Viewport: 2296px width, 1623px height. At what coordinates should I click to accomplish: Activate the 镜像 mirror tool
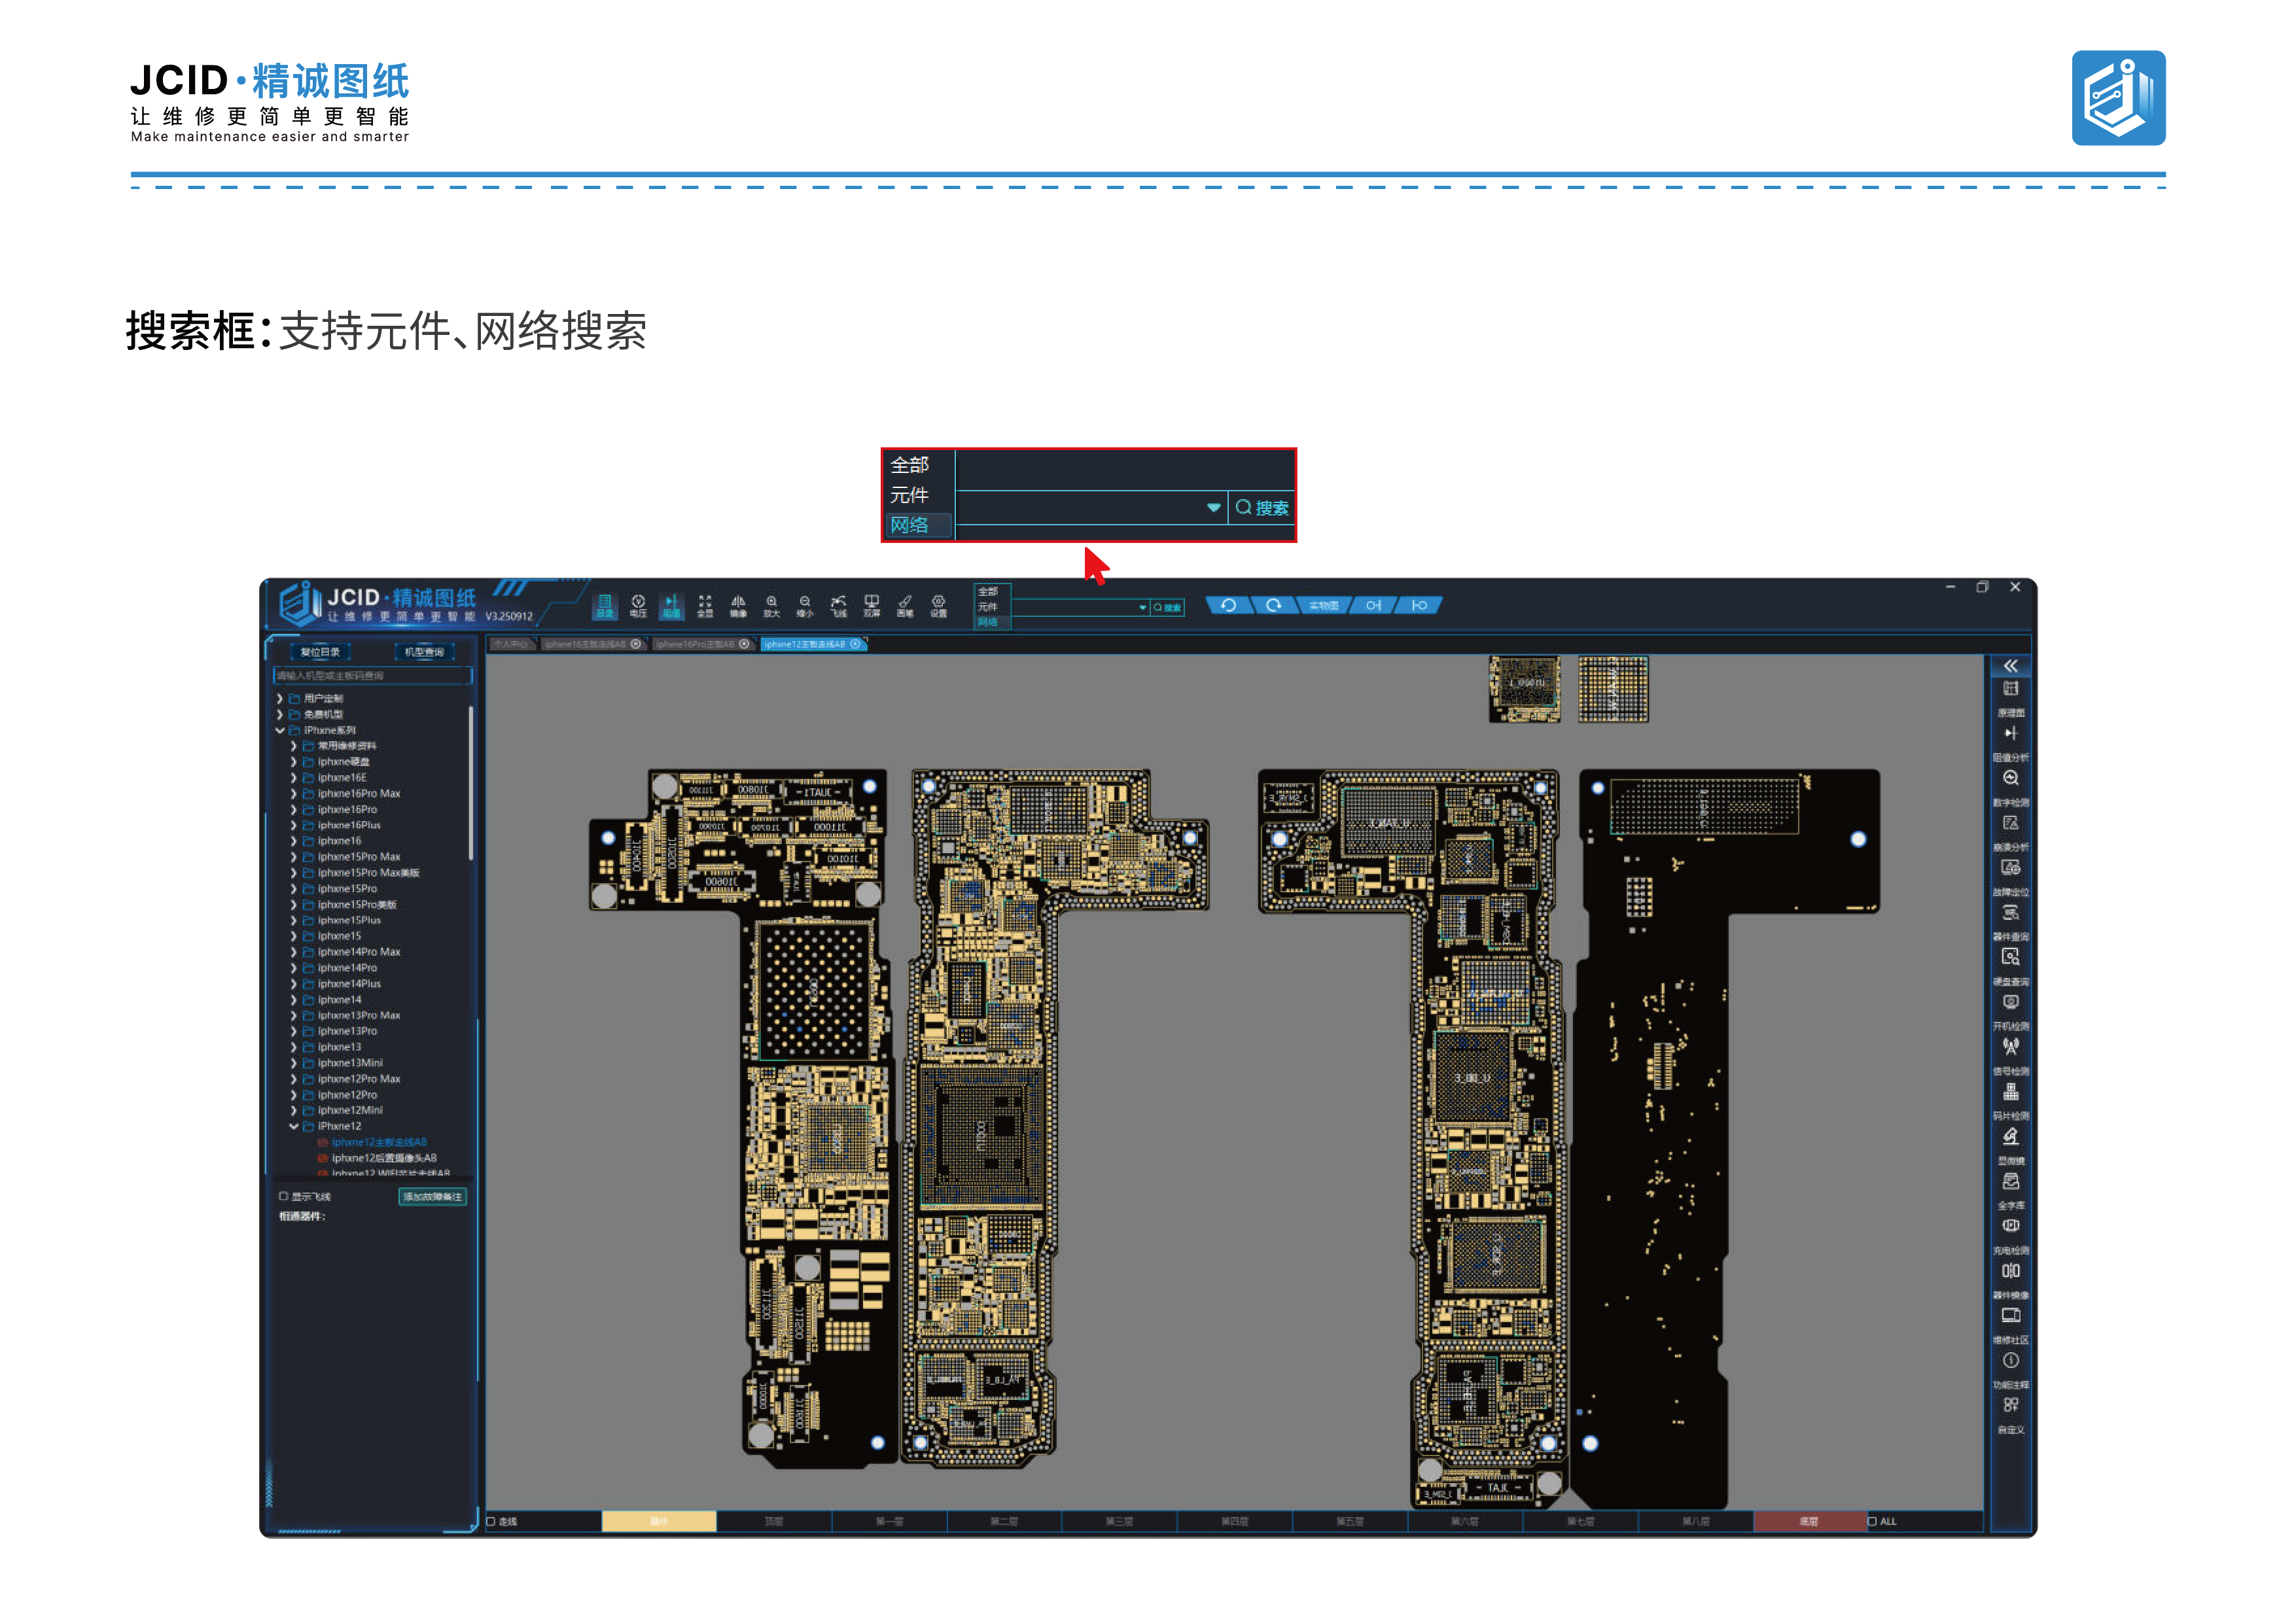click(x=738, y=606)
